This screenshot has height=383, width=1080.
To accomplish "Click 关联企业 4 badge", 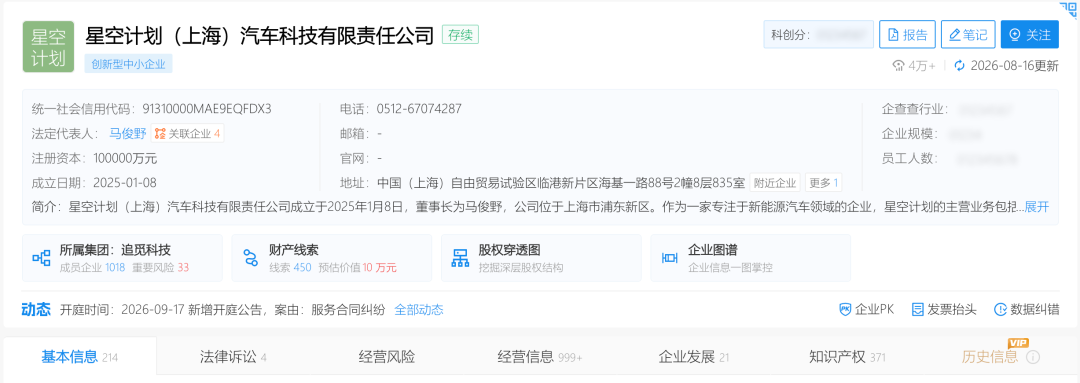I will (187, 134).
